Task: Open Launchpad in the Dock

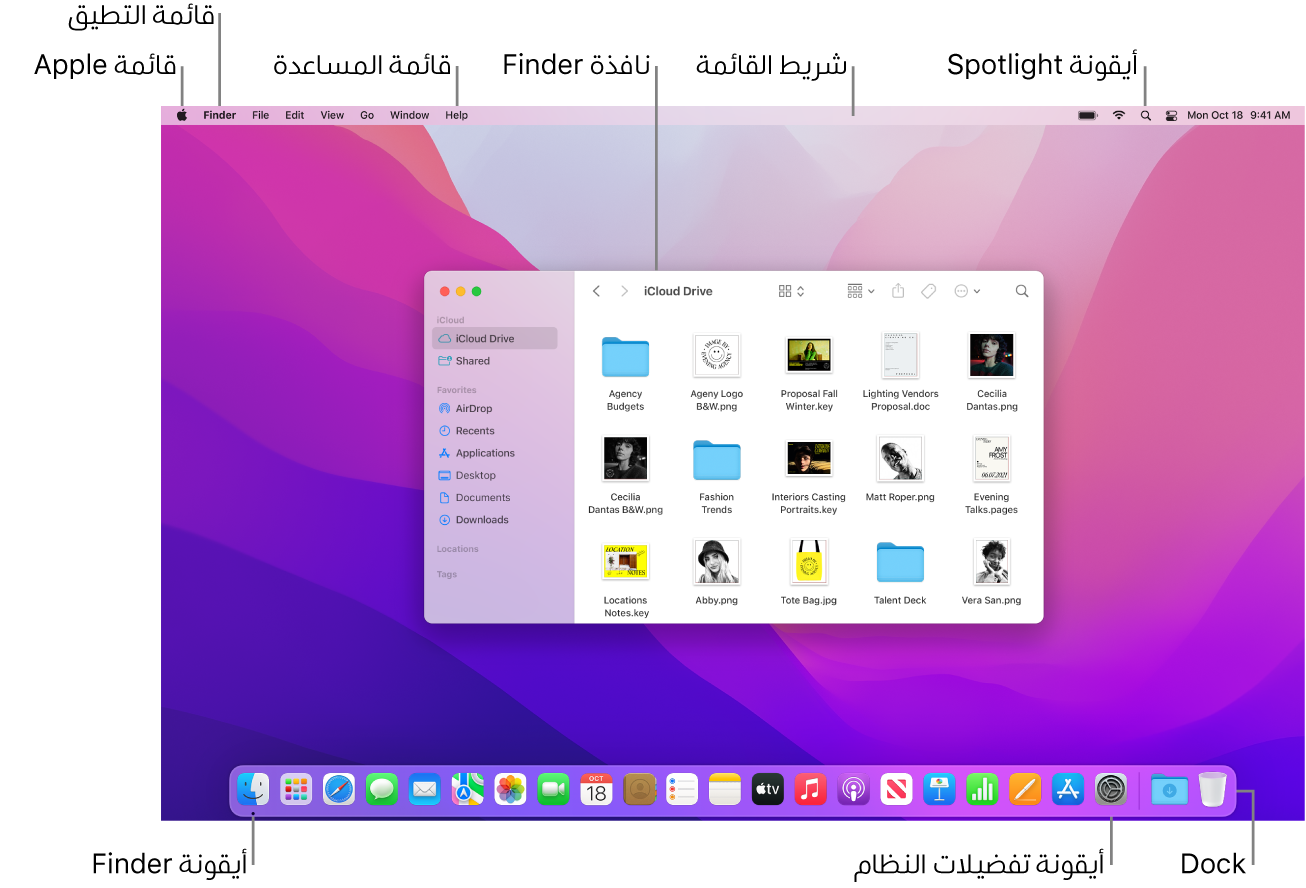Action: coord(295,789)
